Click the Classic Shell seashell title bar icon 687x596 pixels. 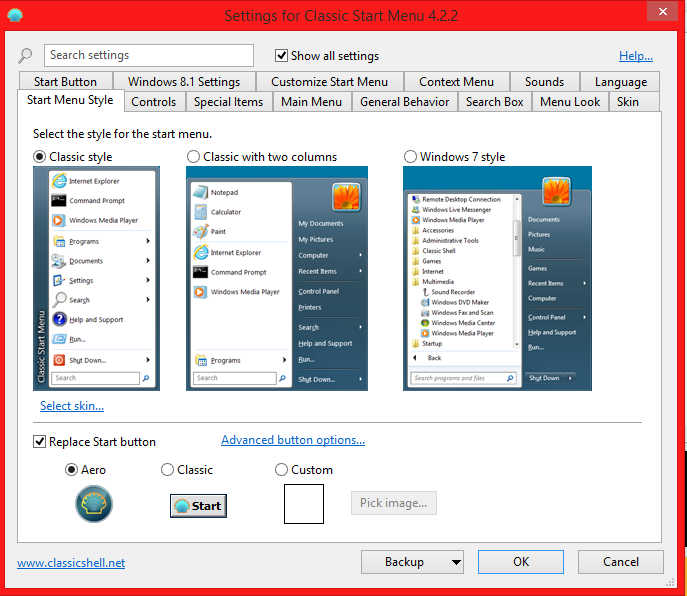(x=15, y=15)
